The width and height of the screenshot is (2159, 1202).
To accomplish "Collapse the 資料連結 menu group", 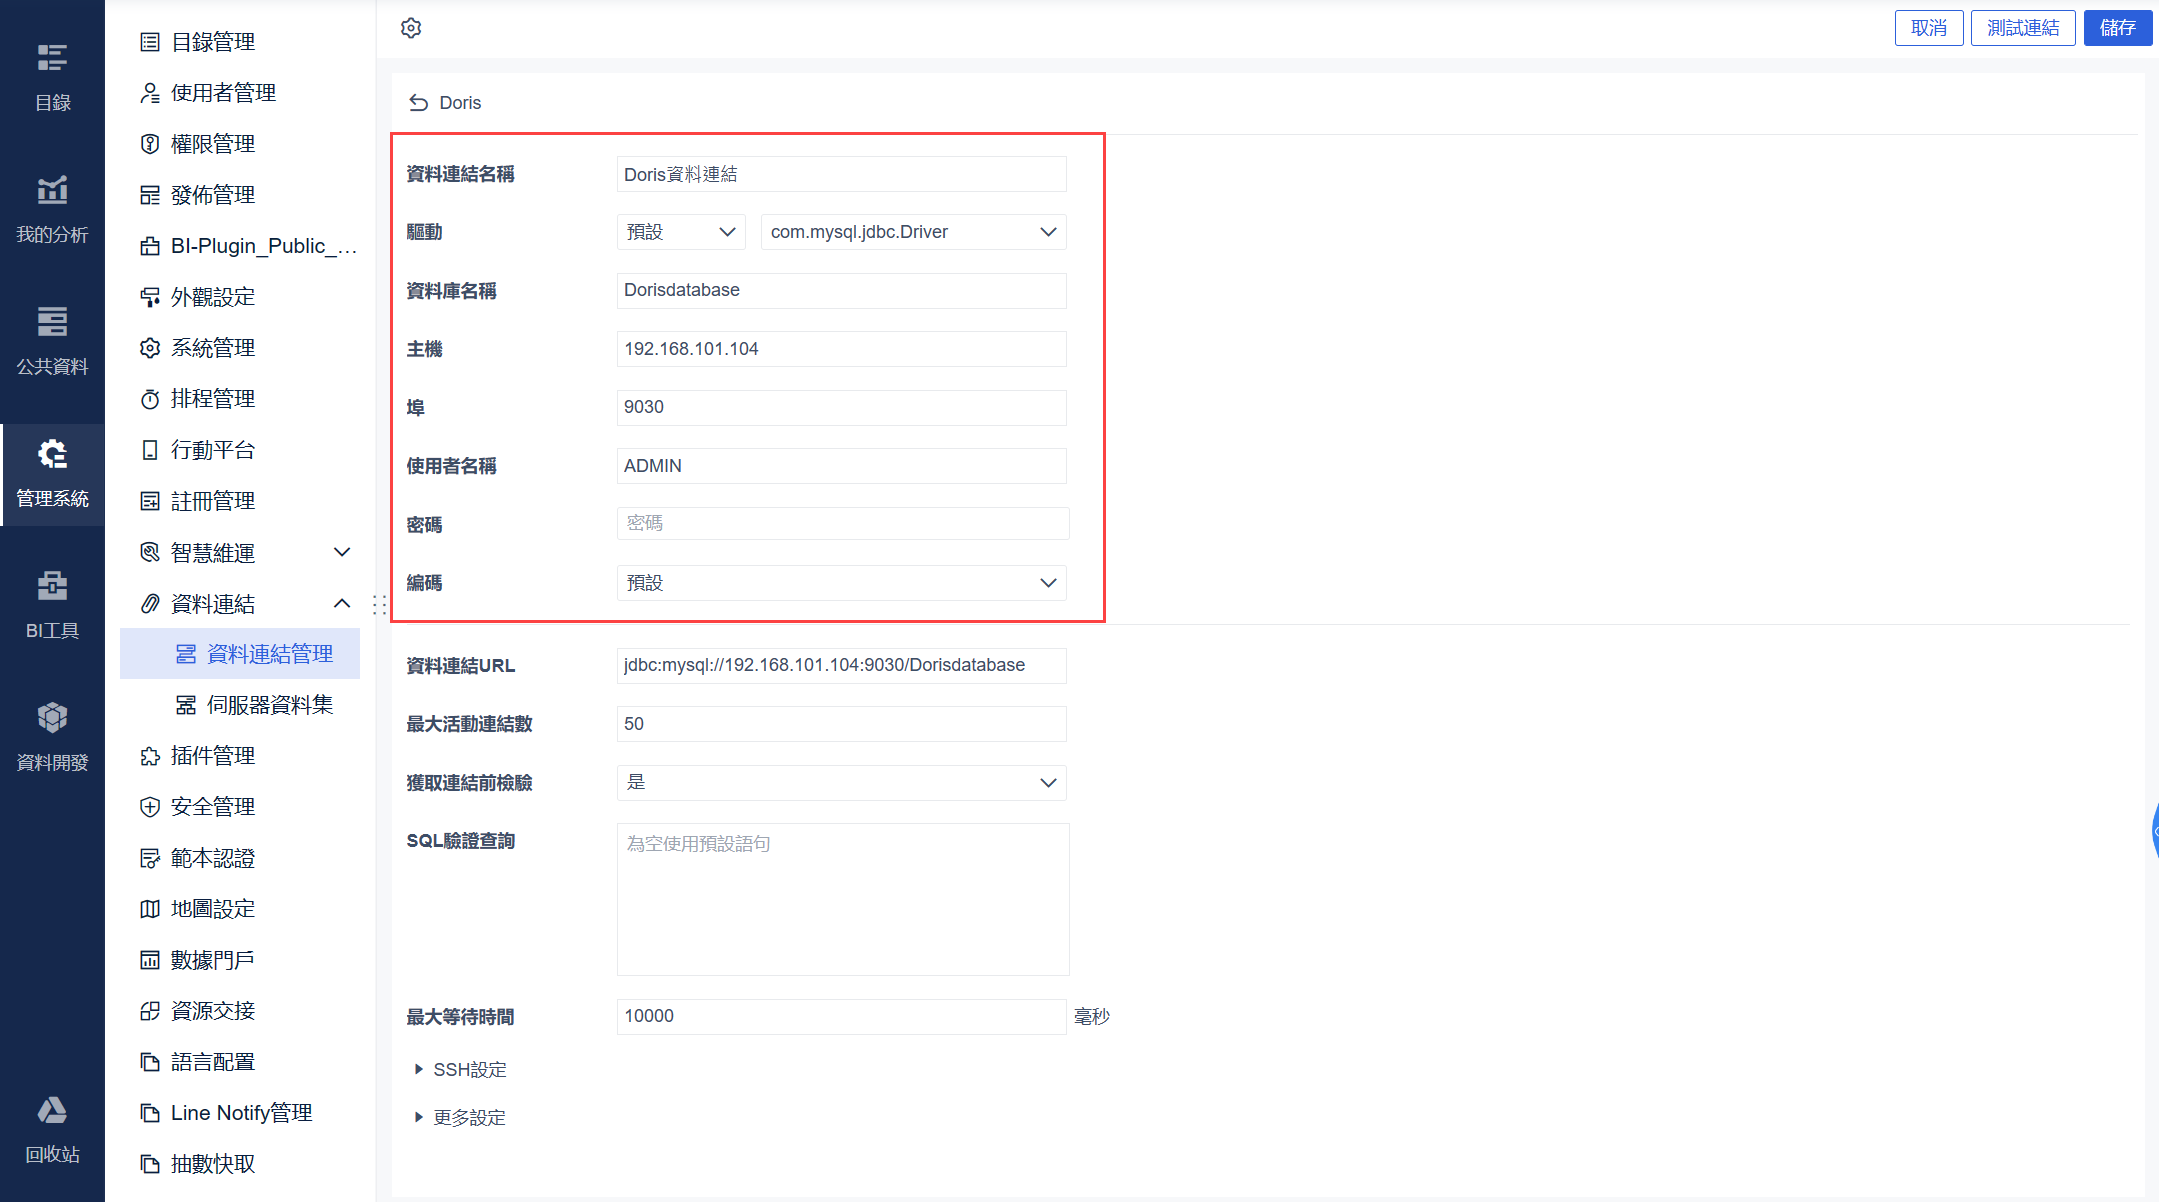I will coord(342,604).
